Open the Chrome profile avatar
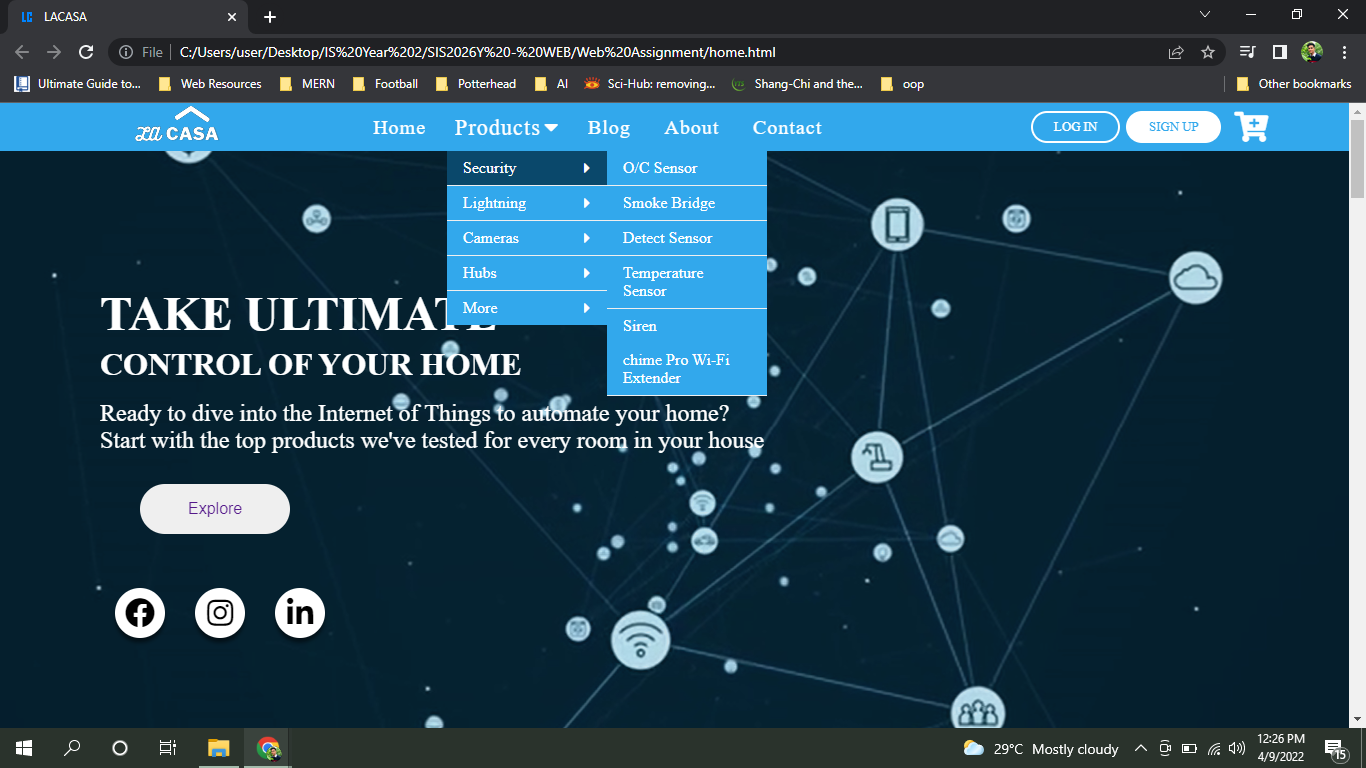Viewport: 1366px width, 768px height. (x=1310, y=51)
